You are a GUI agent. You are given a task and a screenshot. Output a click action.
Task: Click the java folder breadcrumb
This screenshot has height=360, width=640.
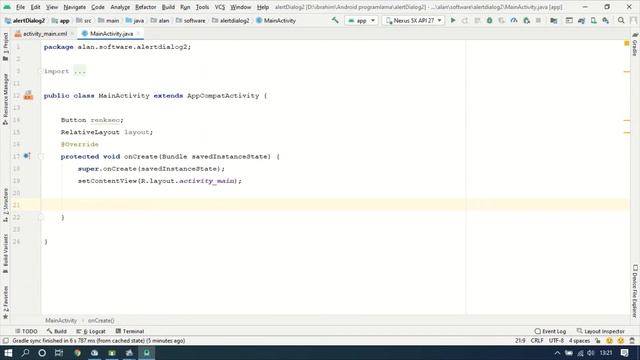click(x=135, y=20)
